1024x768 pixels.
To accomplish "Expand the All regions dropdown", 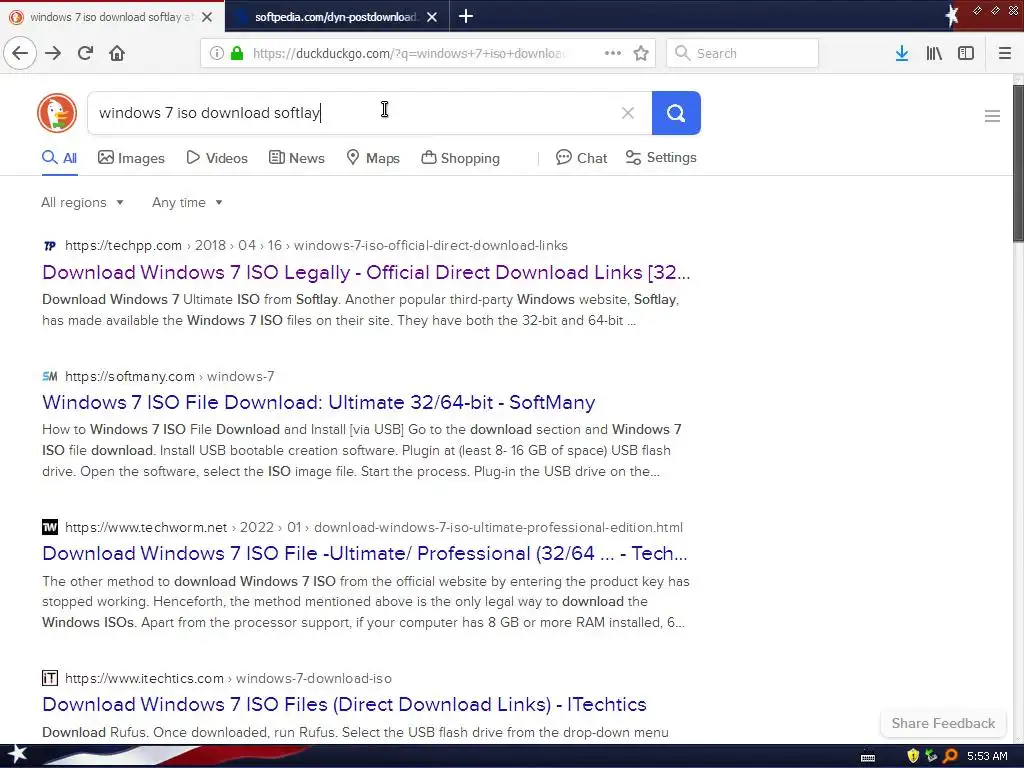I will coord(82,202).
